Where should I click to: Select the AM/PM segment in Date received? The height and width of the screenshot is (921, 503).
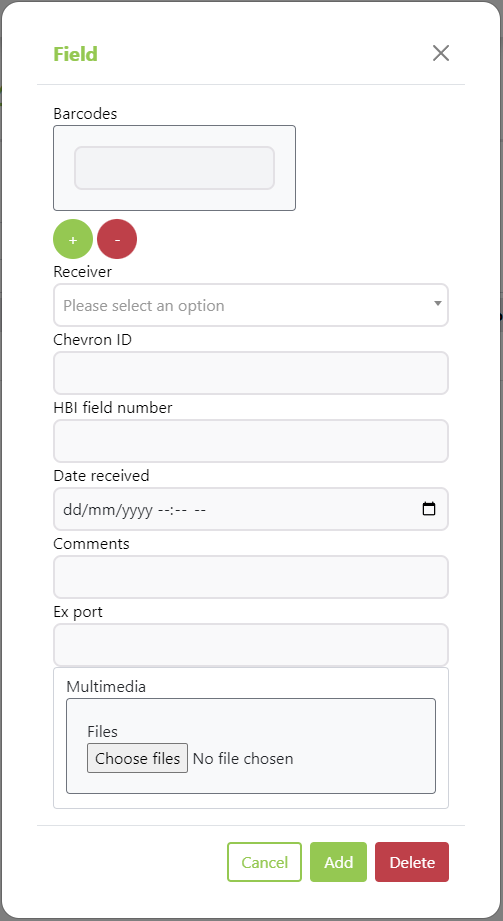(x=200, y=509)
